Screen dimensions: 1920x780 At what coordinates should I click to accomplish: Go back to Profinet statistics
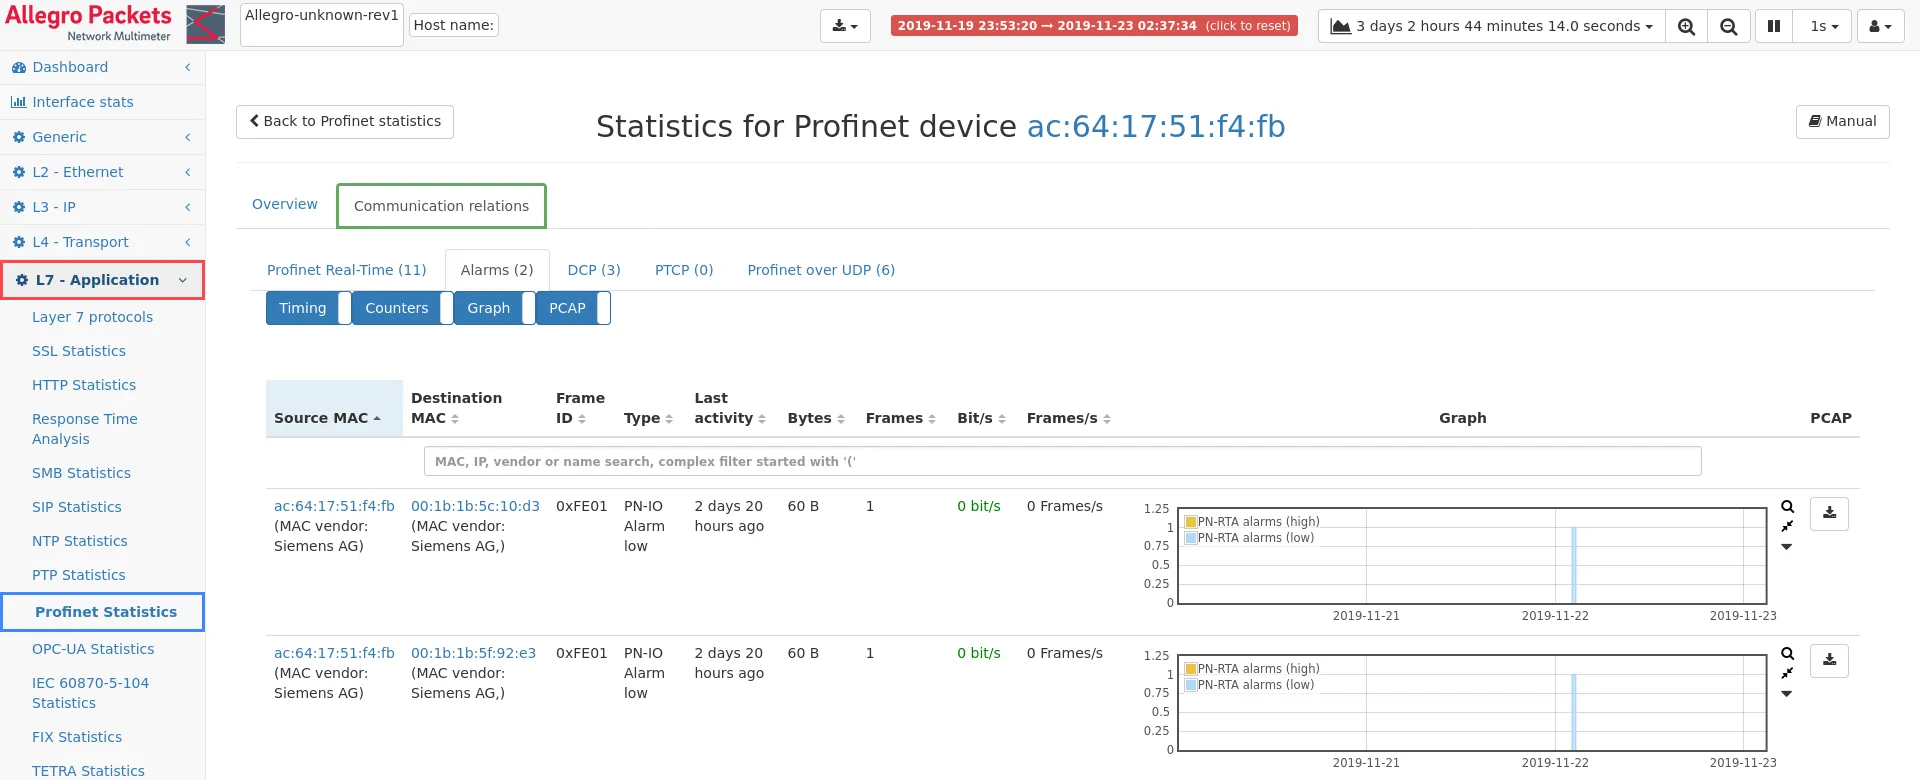point(345,121)
